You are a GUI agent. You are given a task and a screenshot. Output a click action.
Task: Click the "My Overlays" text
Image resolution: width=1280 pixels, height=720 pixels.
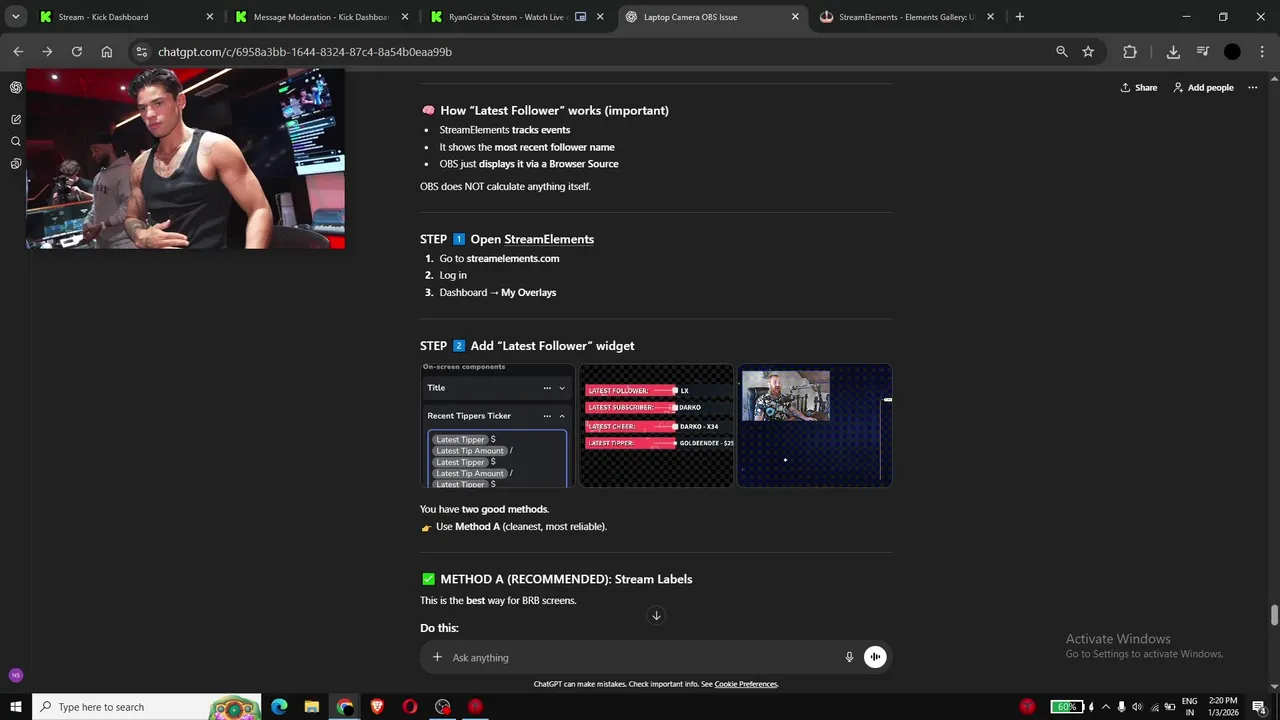coord(528,292)
